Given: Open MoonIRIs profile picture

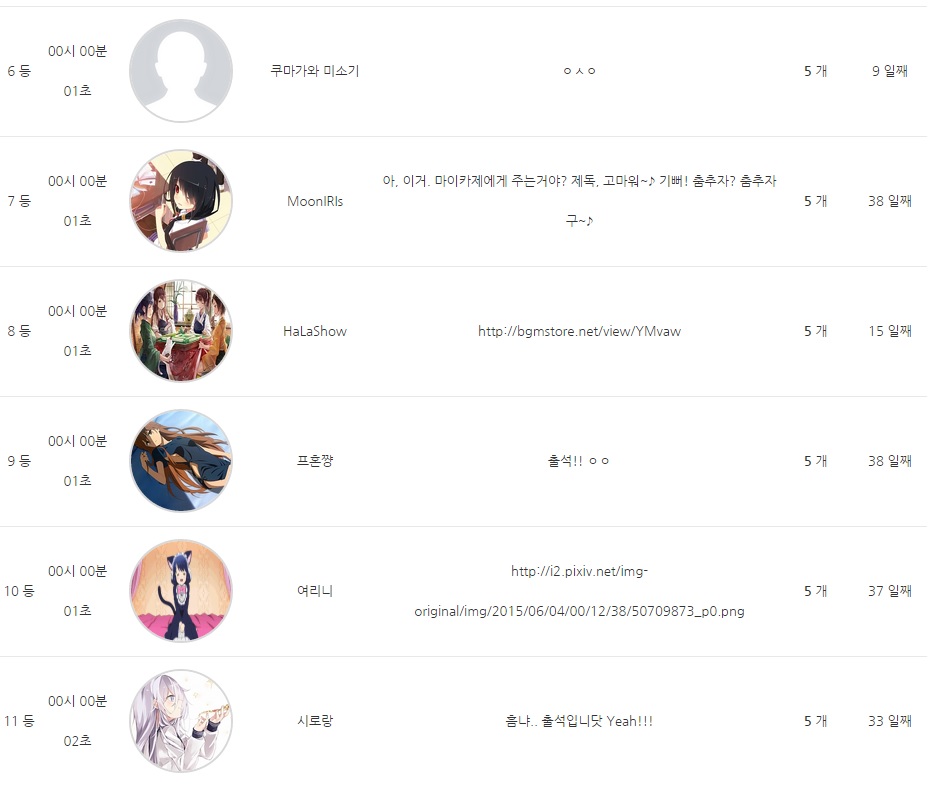Looking at the screenshot, I should point(181,201).
